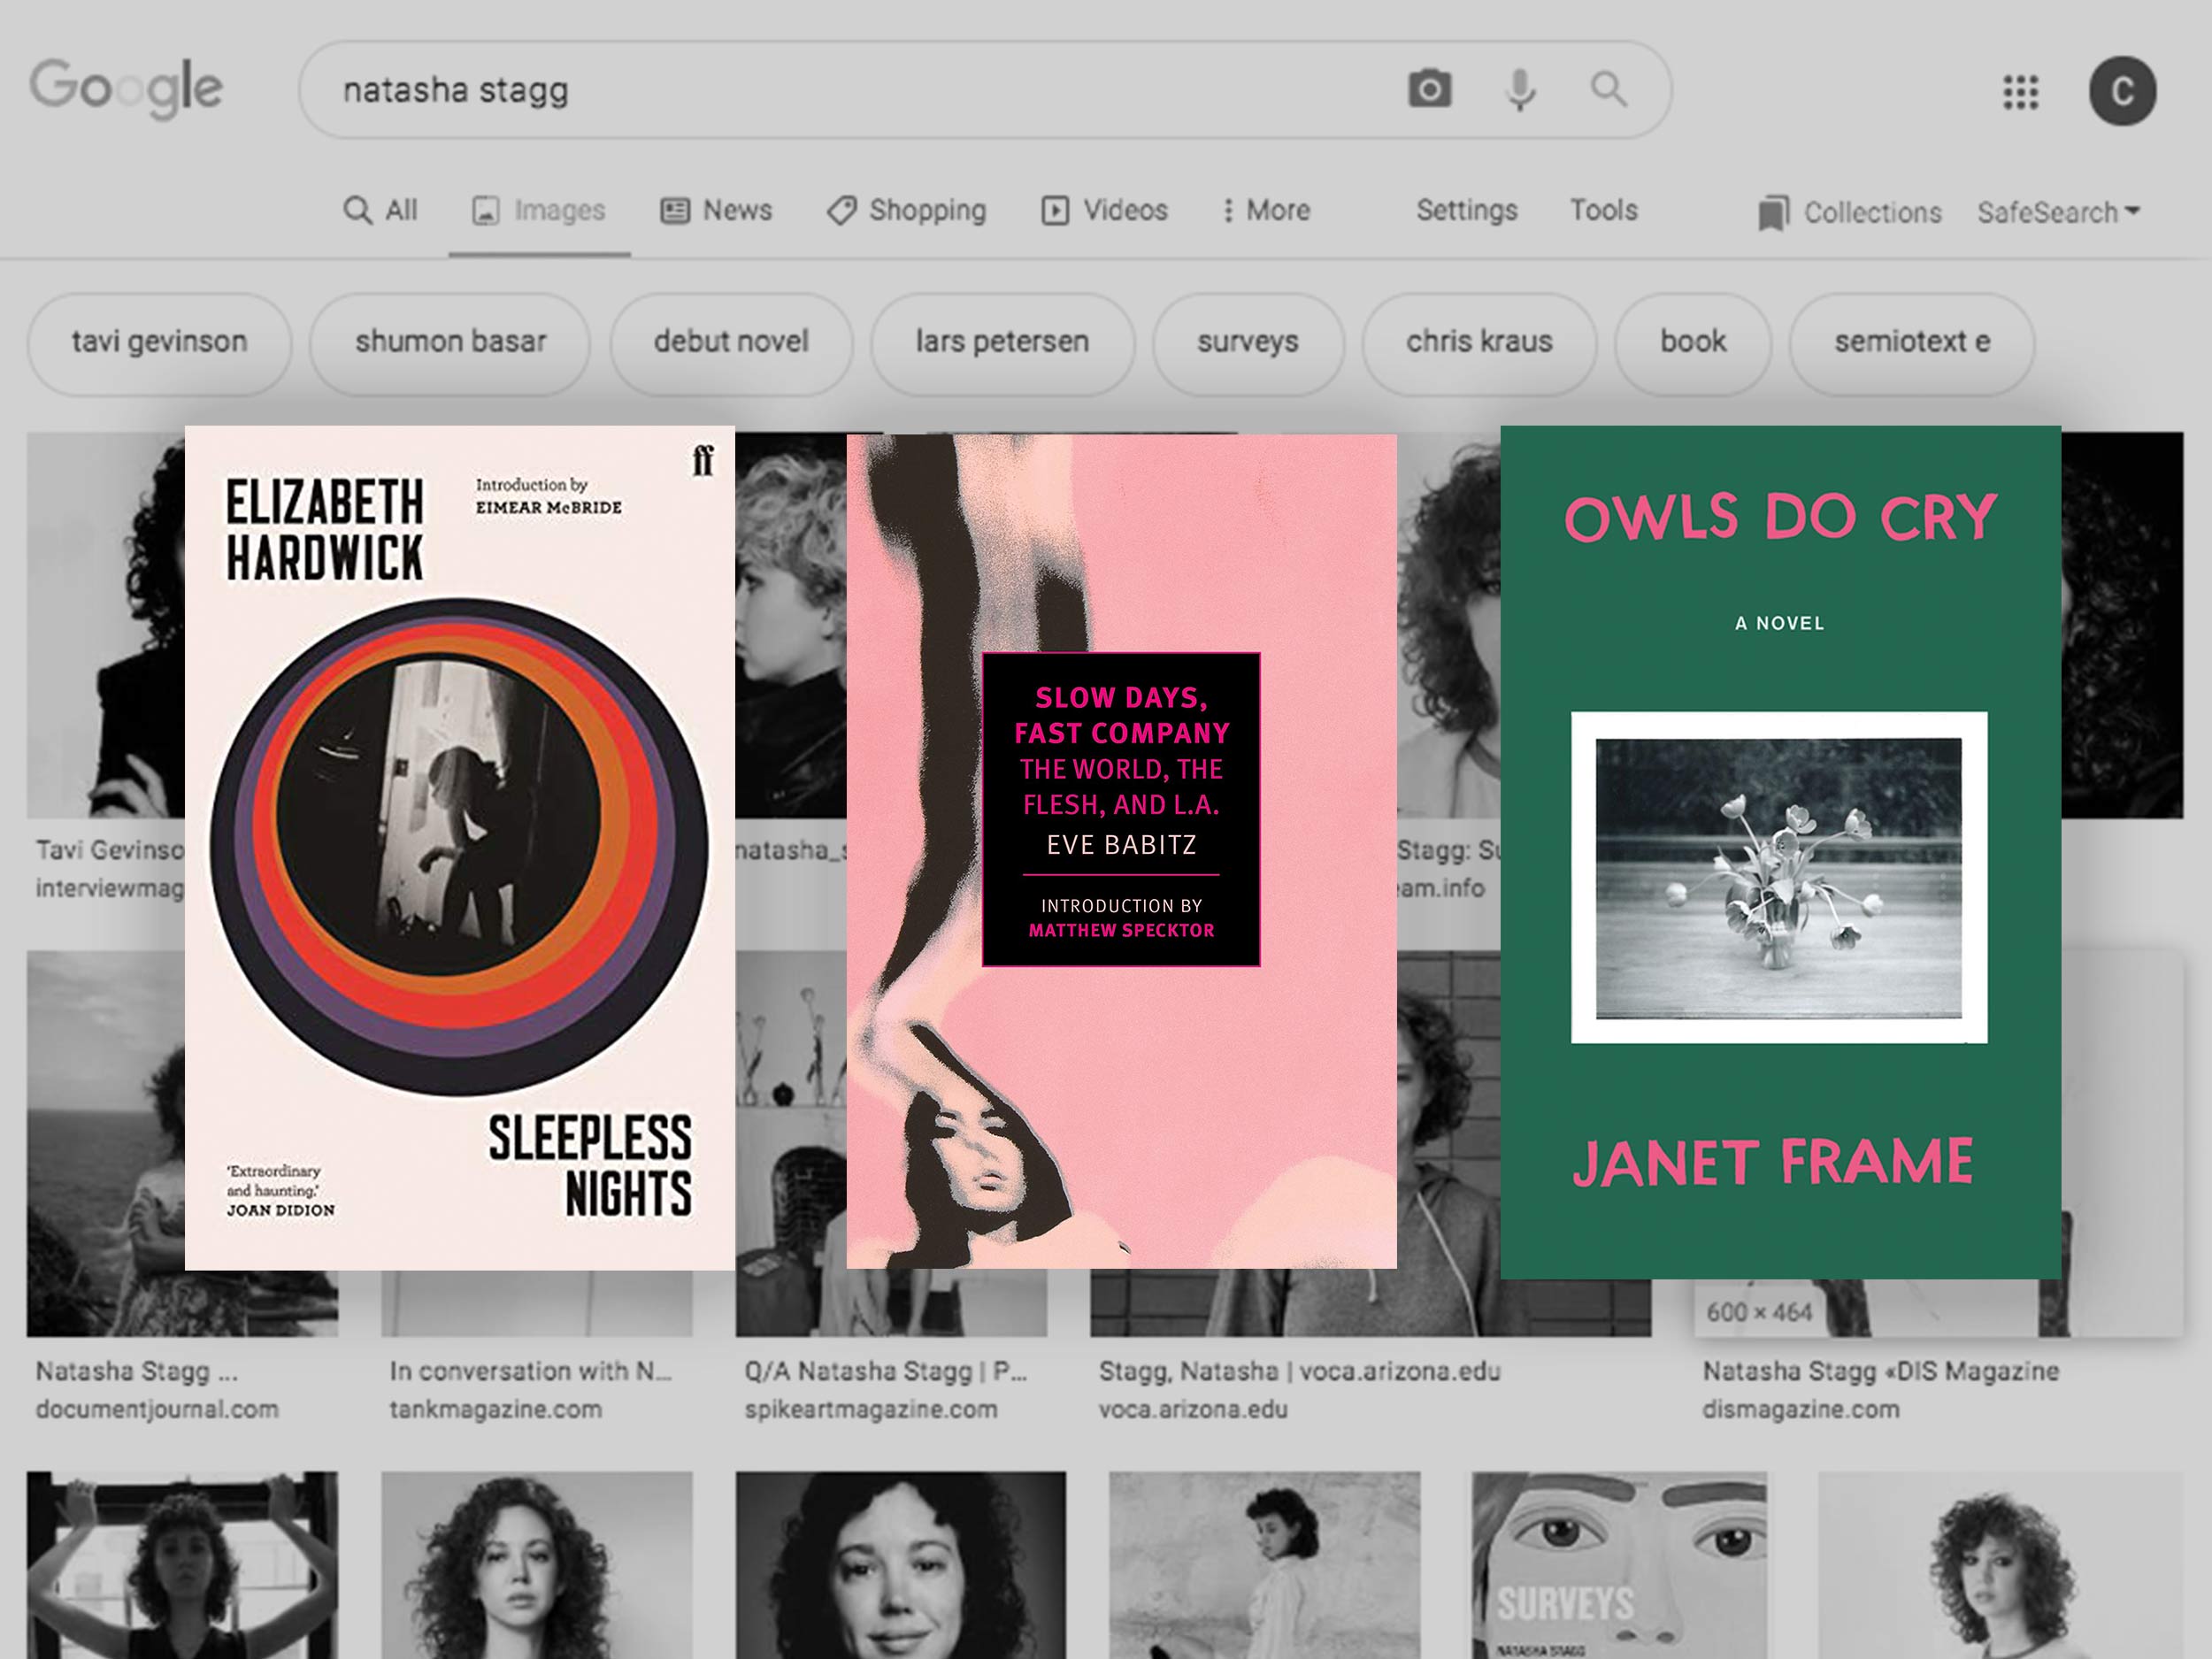This screenshot has height=1659, width=2212.
Task: Filter by lars petersen chip
Action: (1002, 343)
